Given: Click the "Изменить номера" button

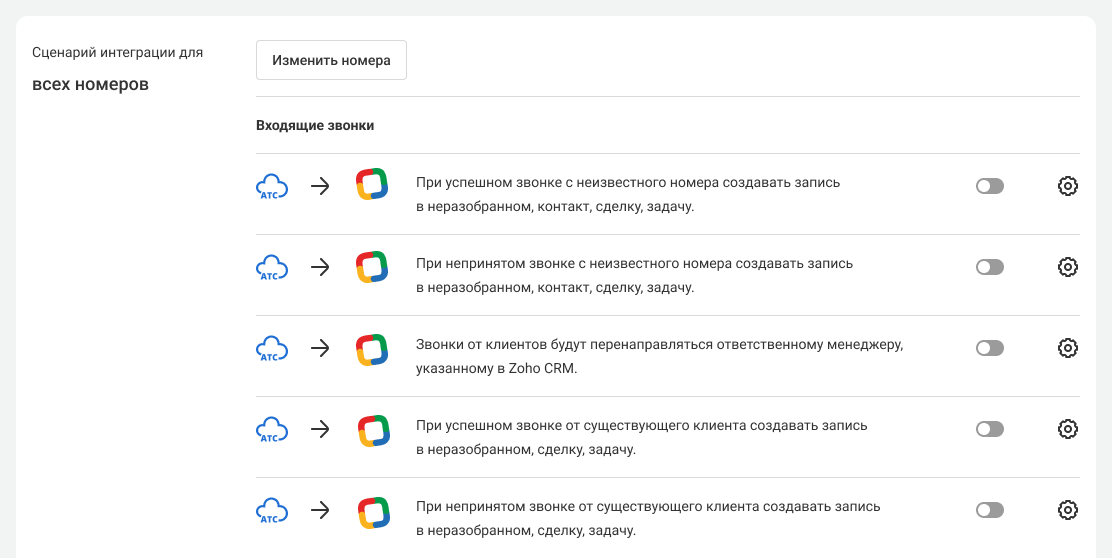Looking at the screenshot, I should point(331,60).
